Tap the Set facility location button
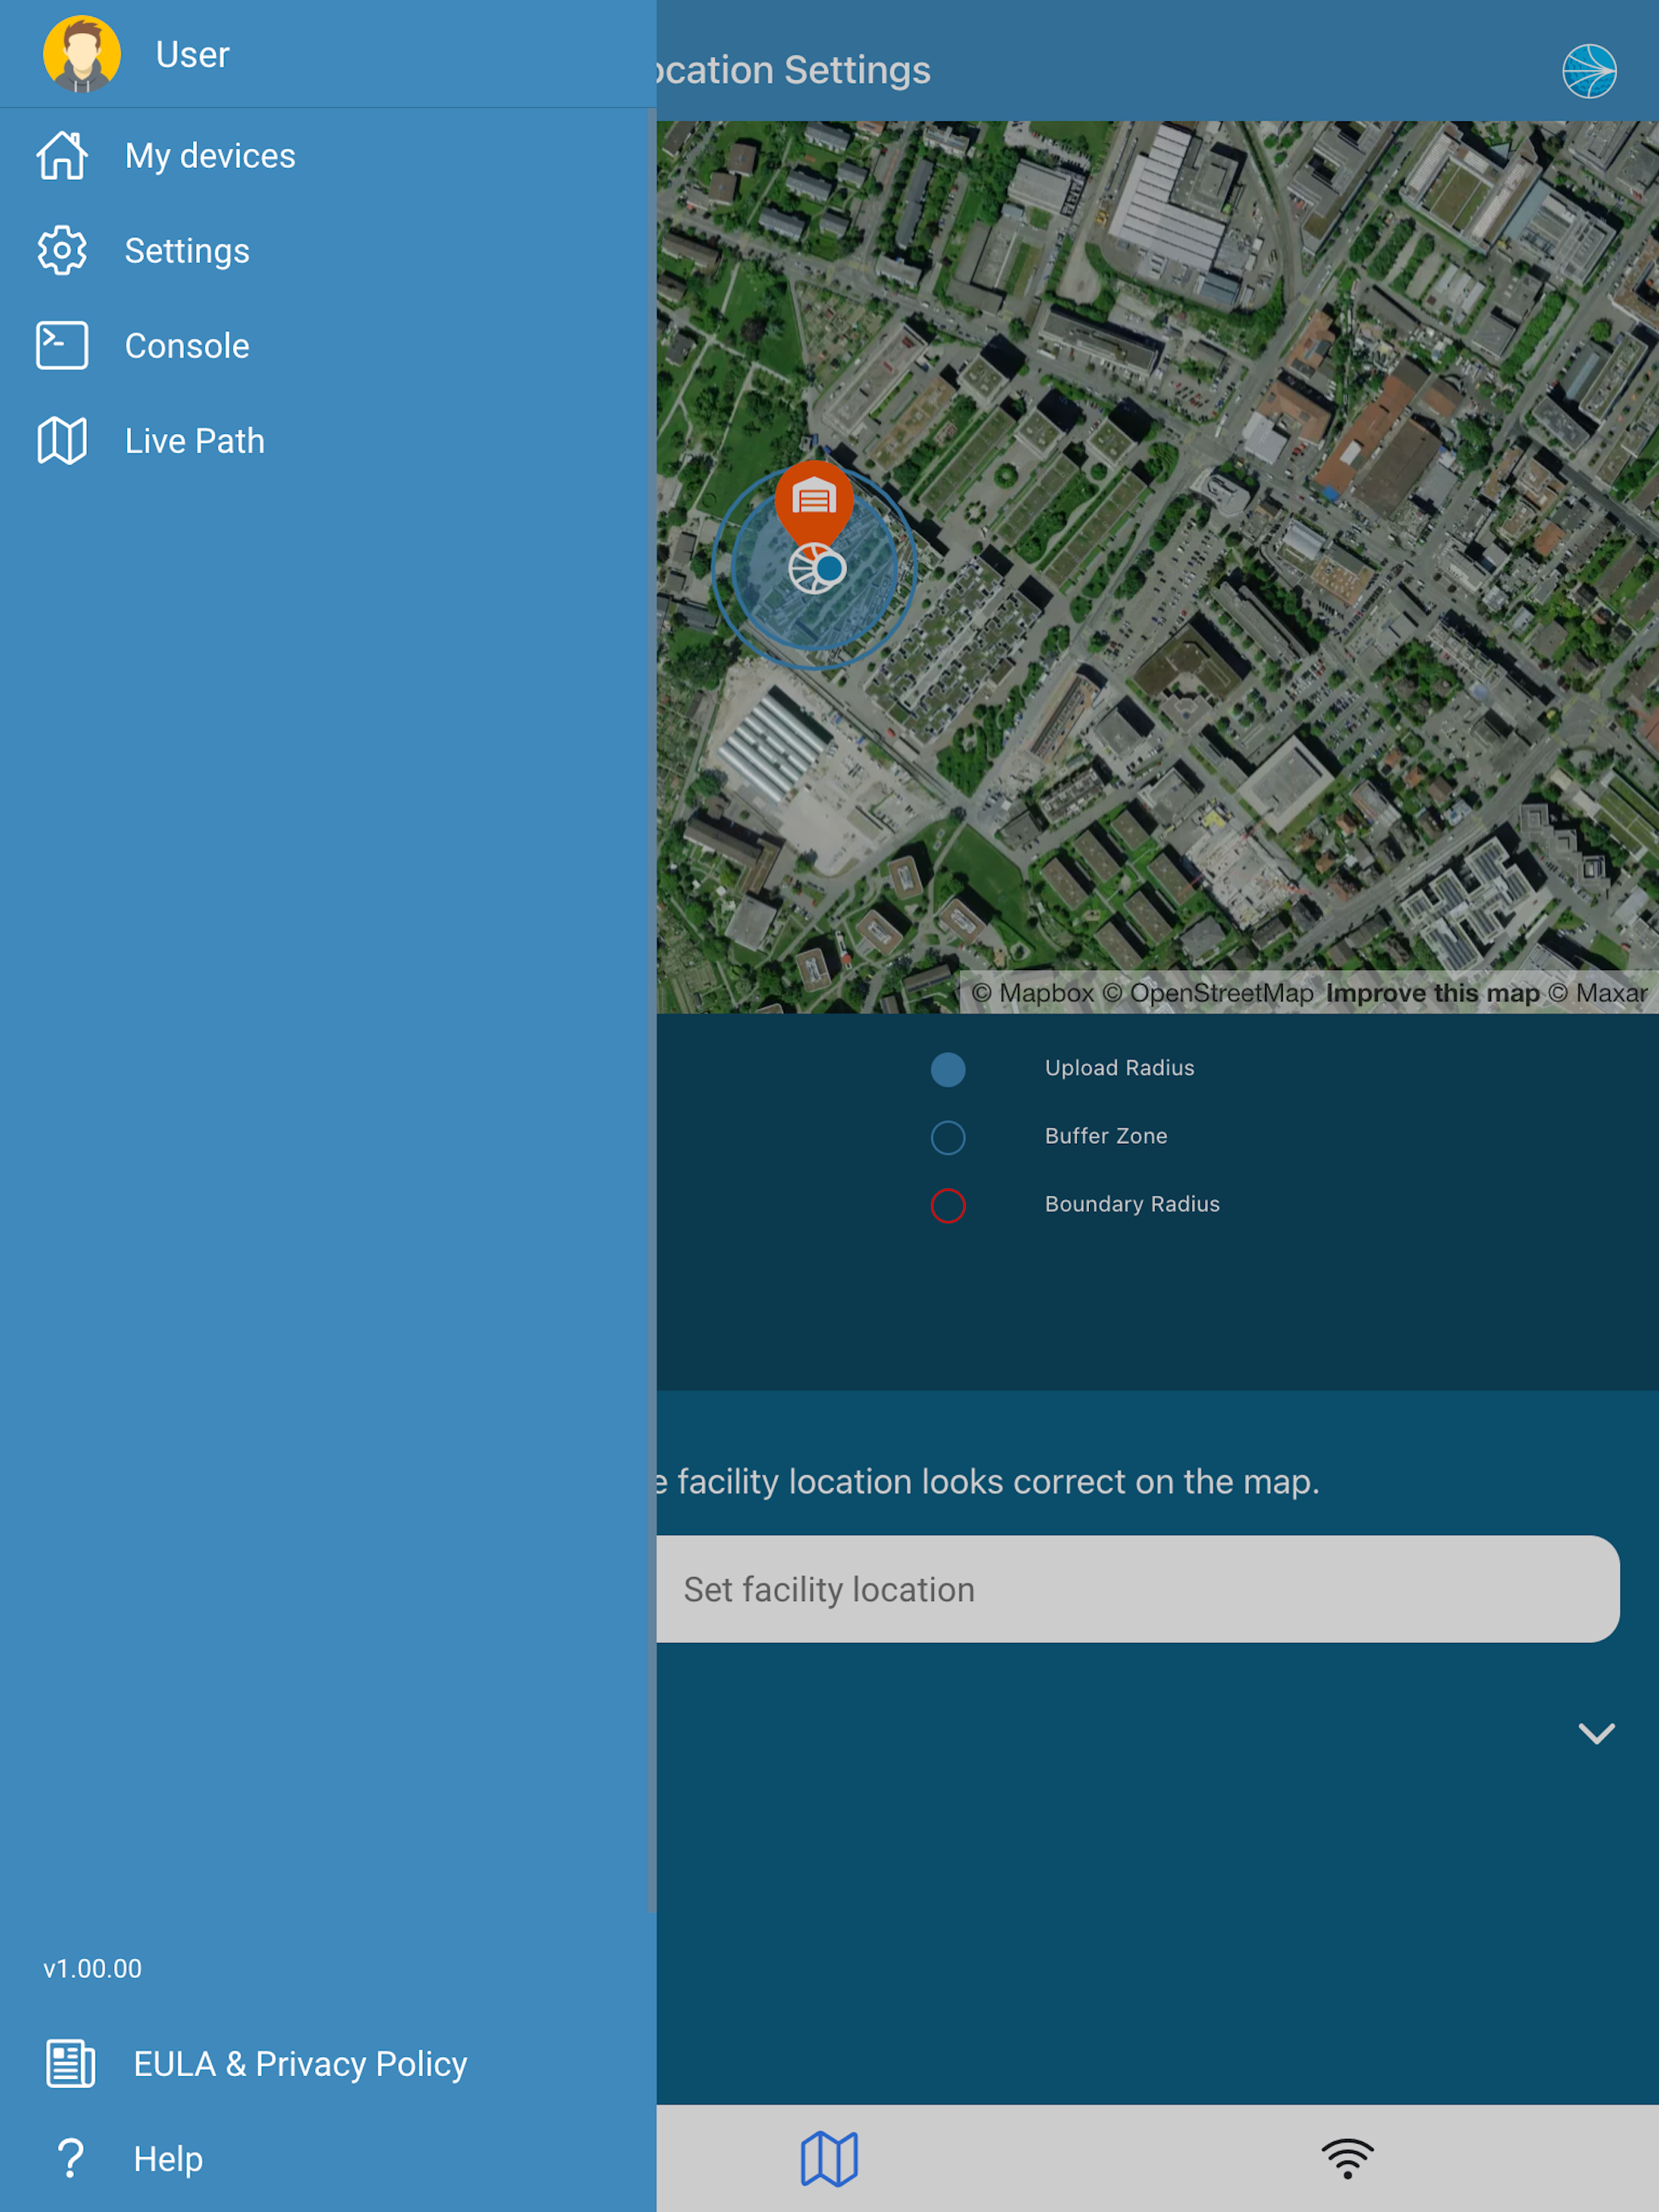Screen dimensions: 1659x2212 click(x=1138, y=1589)
